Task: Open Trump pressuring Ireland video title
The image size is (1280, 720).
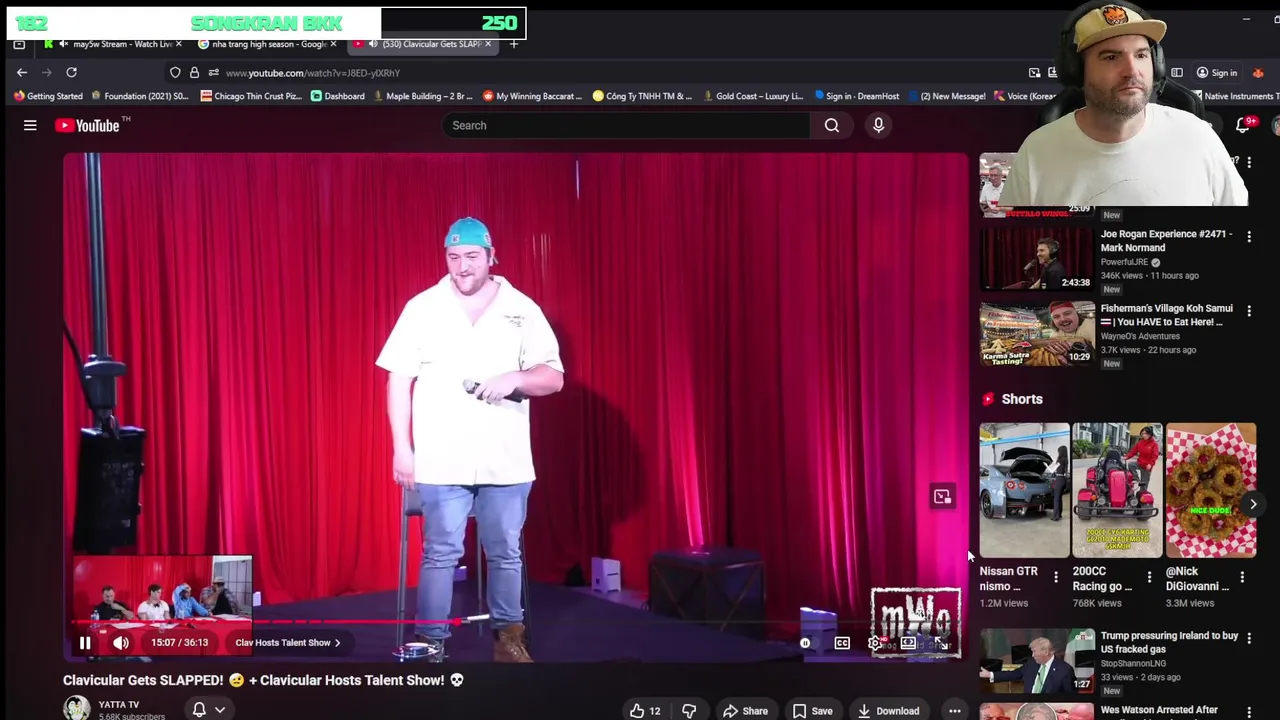Action: (1170, 642)
